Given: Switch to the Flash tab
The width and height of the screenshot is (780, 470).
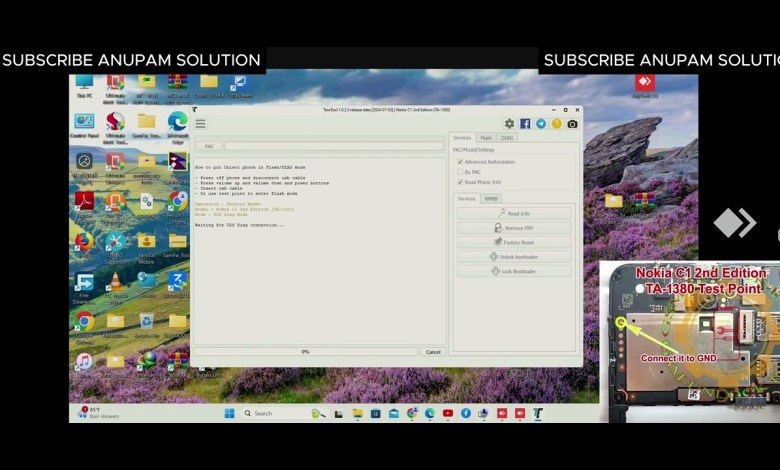Looking at the screenshot, I should click(486, 138).
